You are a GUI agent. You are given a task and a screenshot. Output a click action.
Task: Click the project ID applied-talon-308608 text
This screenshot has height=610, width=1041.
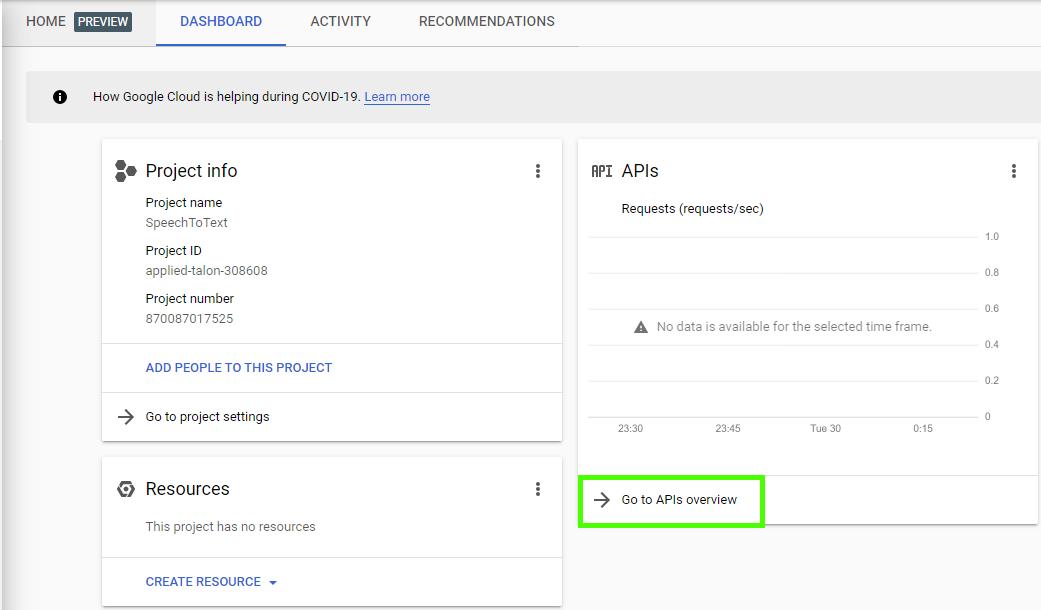tap(206, 270)
